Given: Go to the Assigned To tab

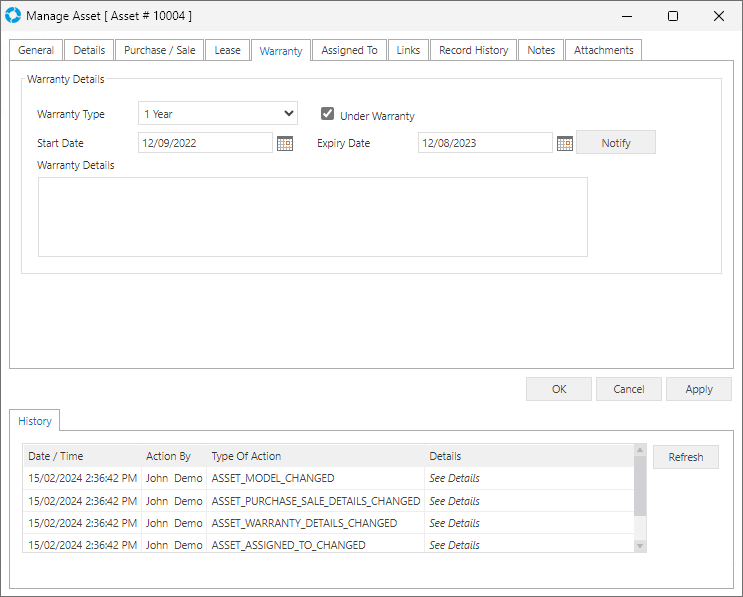Looking at the screenshot, I should (349, 50).
